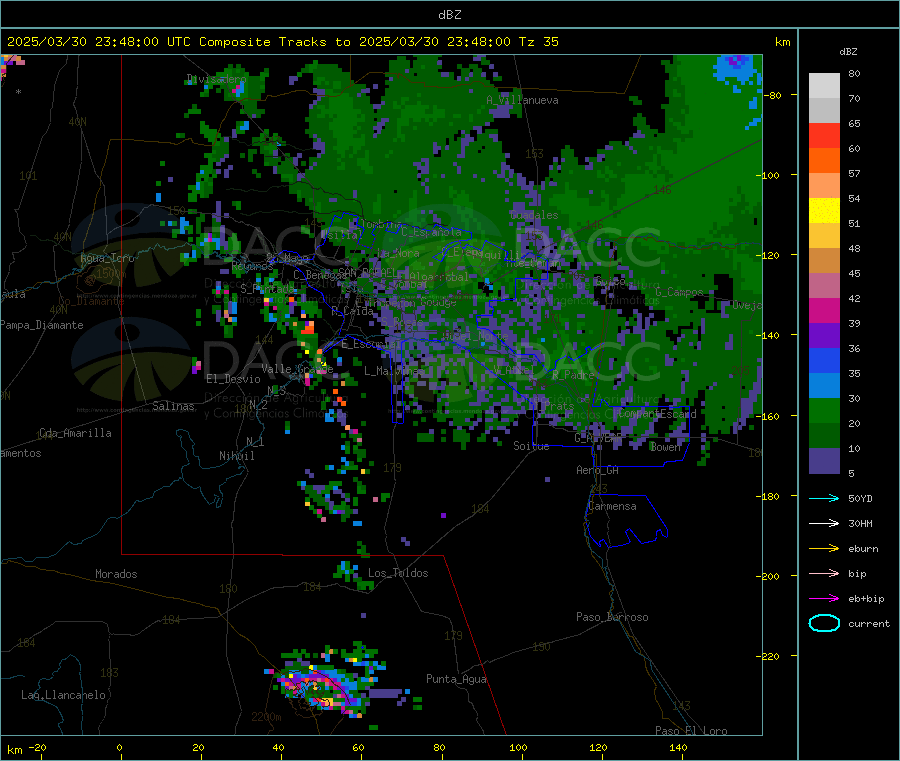Click the 'Salinas' map label
This screenshot has width=900, height=761.
(173, 406)
